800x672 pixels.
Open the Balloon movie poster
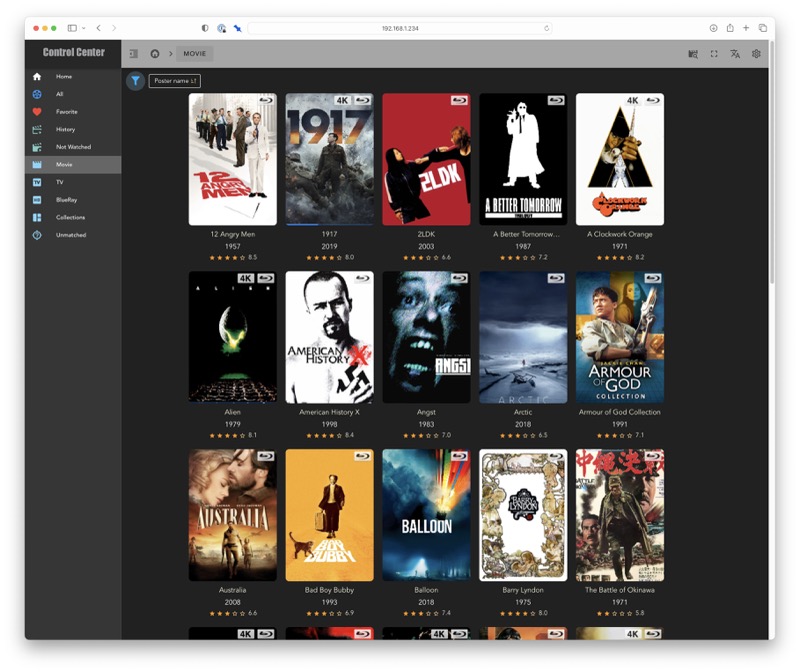tap(426, 515)
